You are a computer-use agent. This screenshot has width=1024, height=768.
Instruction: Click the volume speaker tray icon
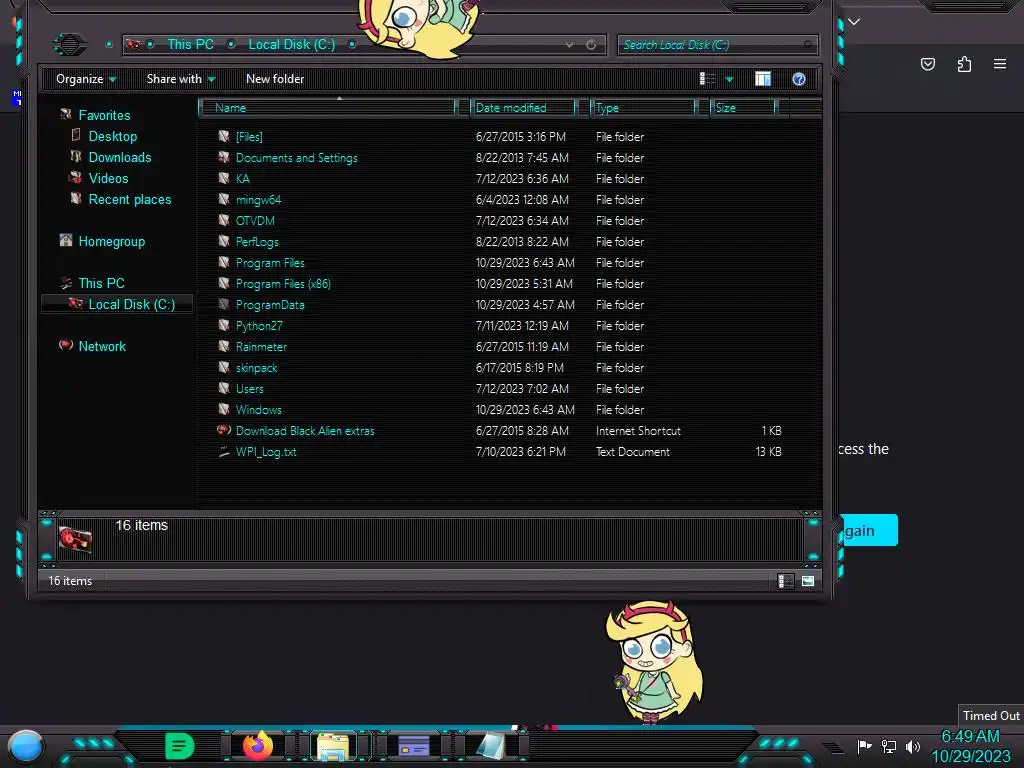point(913,746)
